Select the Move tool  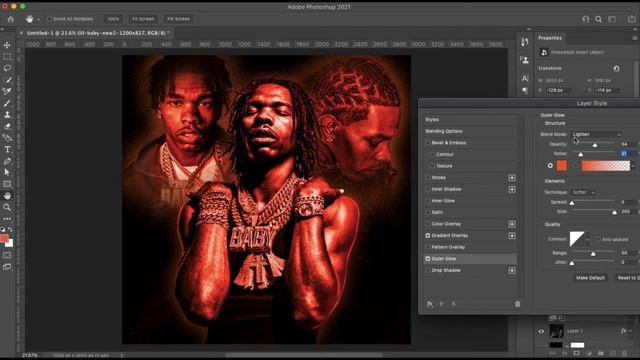coord(7,45)
